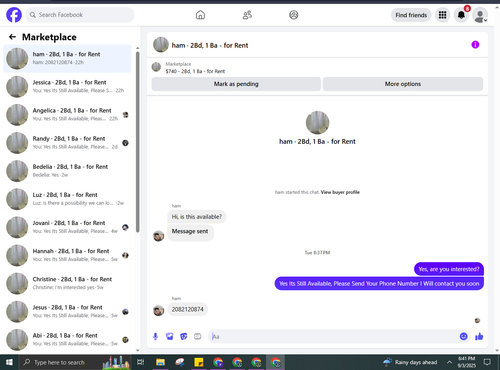
Task: Click More options button
Action: 403,84
